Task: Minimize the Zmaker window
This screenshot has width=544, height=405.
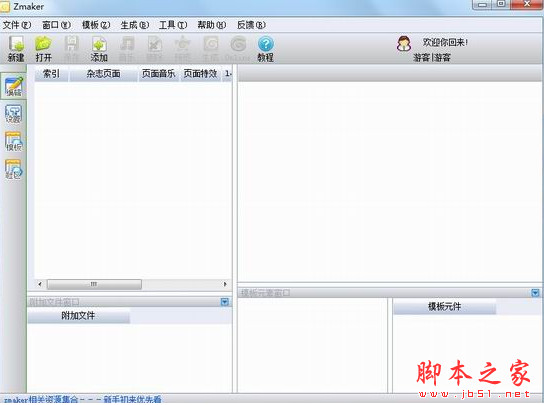Action: click(482, 5)
